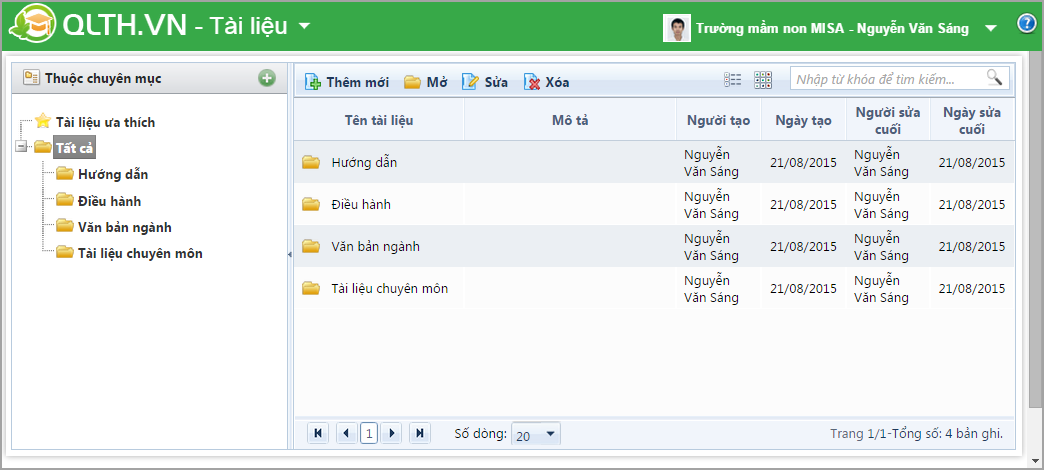Click the search magnifier icon
Screen dimensions: 1044x470
pyautogui.click(x=993, y=78)
